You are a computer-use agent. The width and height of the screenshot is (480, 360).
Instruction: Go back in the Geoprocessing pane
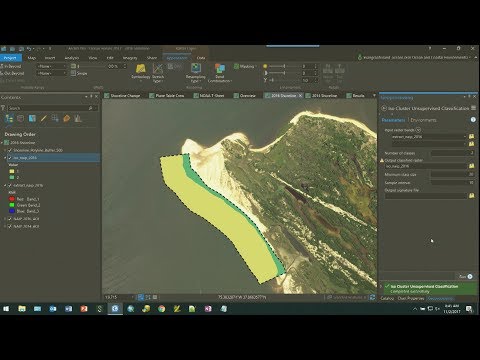tap(384, 108)
